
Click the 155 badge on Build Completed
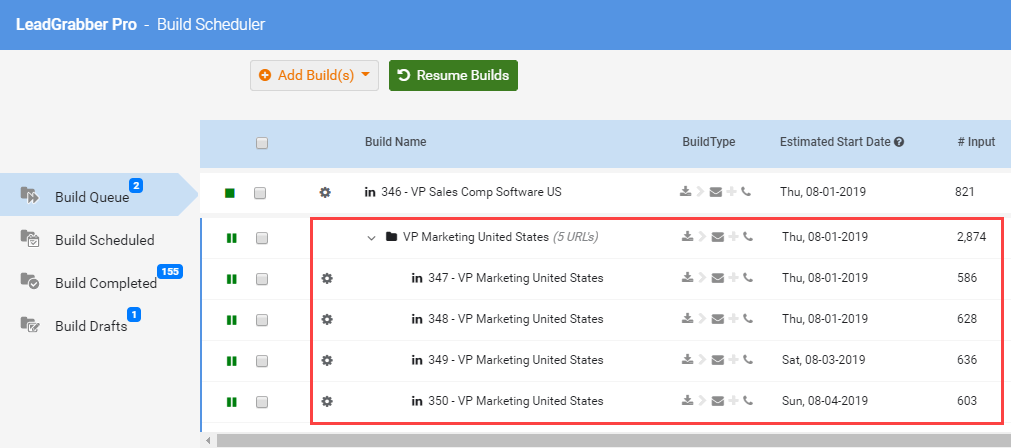pos(170,271)
